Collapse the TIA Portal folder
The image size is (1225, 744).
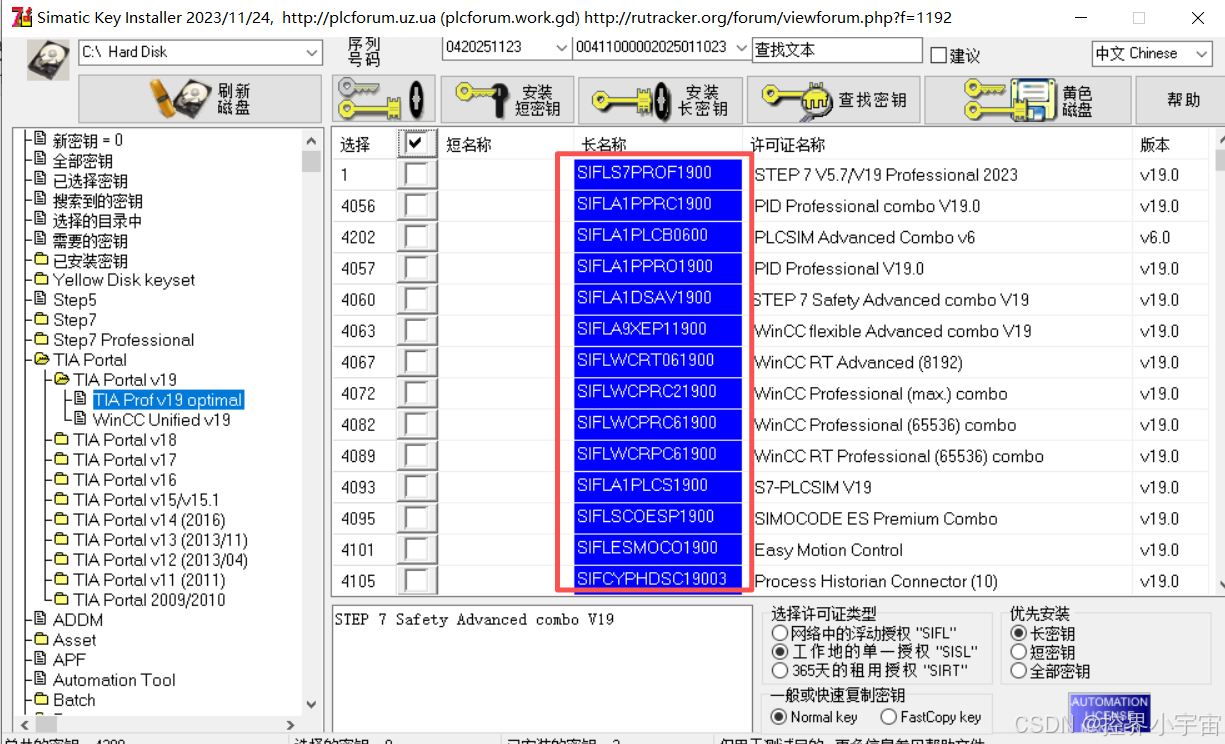[90, 360]
